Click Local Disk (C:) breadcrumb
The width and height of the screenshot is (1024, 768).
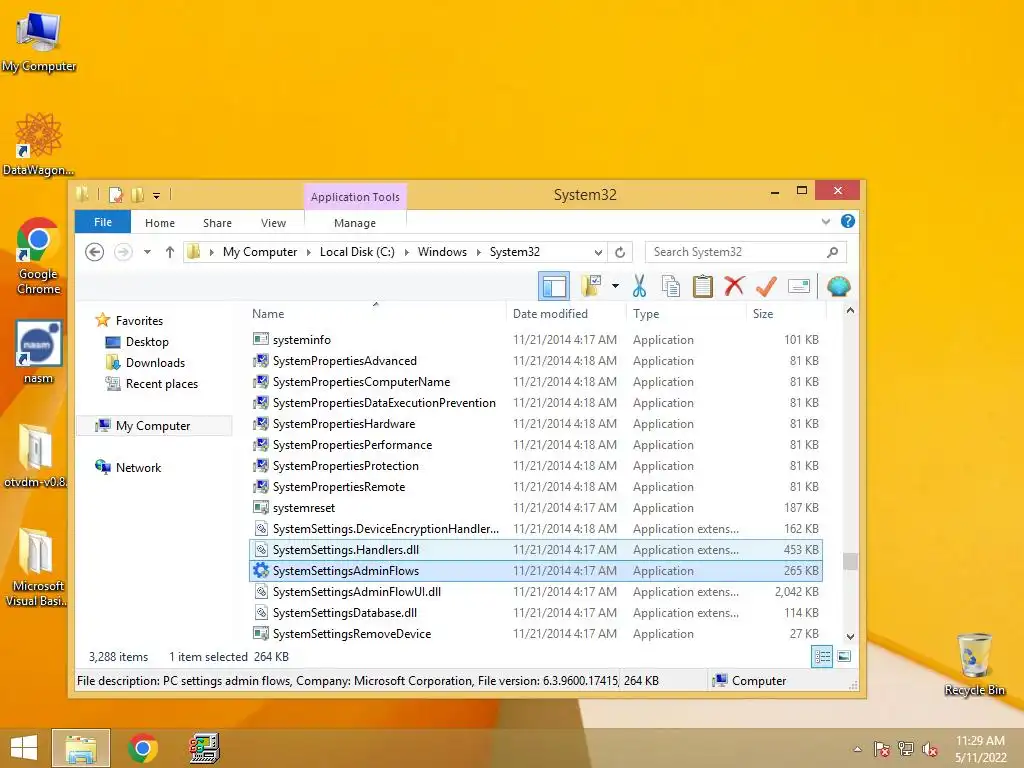point(357,252)
